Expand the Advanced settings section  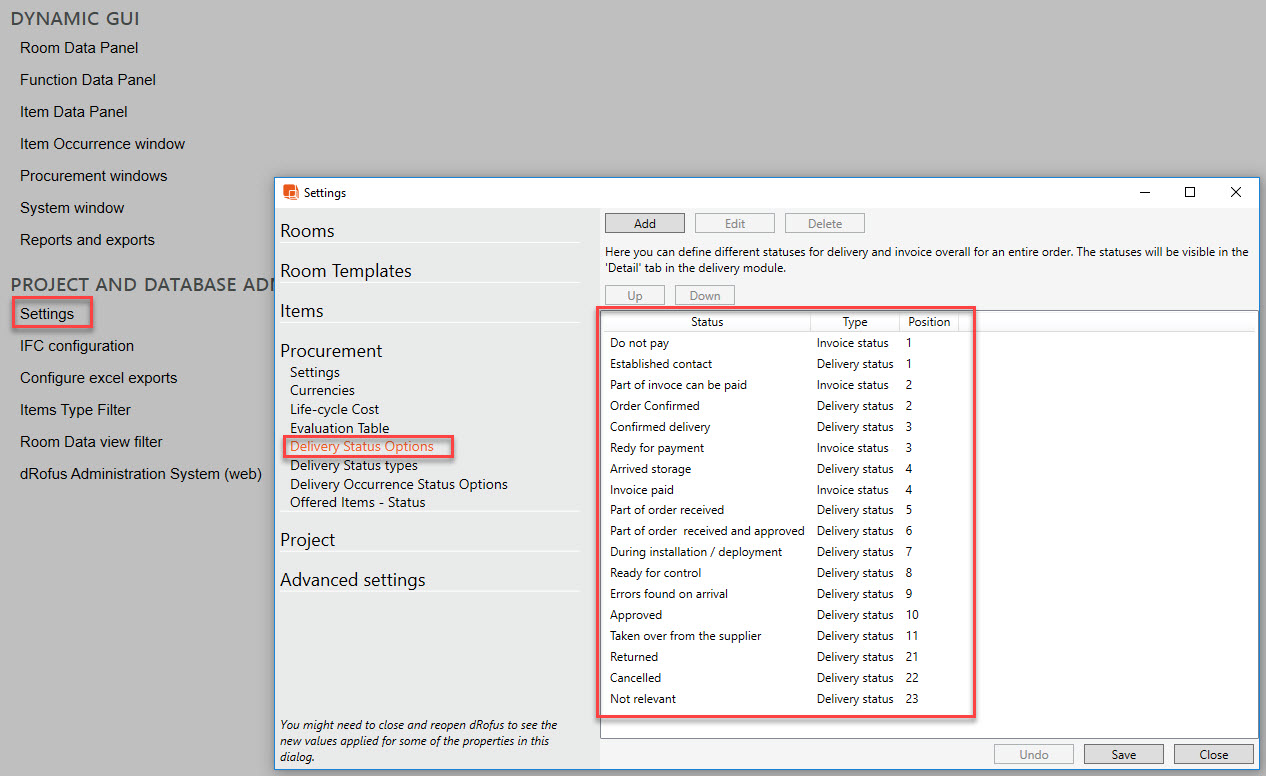352,580
